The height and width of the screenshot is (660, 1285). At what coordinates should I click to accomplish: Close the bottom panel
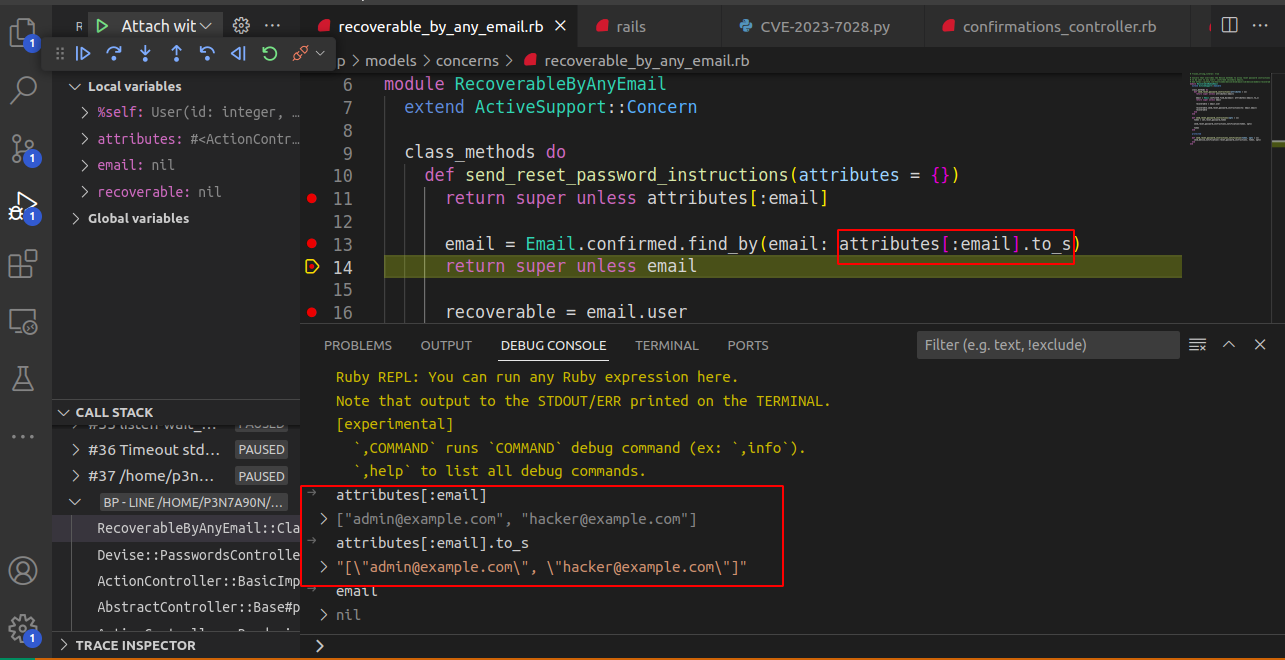coord(1260,345)
